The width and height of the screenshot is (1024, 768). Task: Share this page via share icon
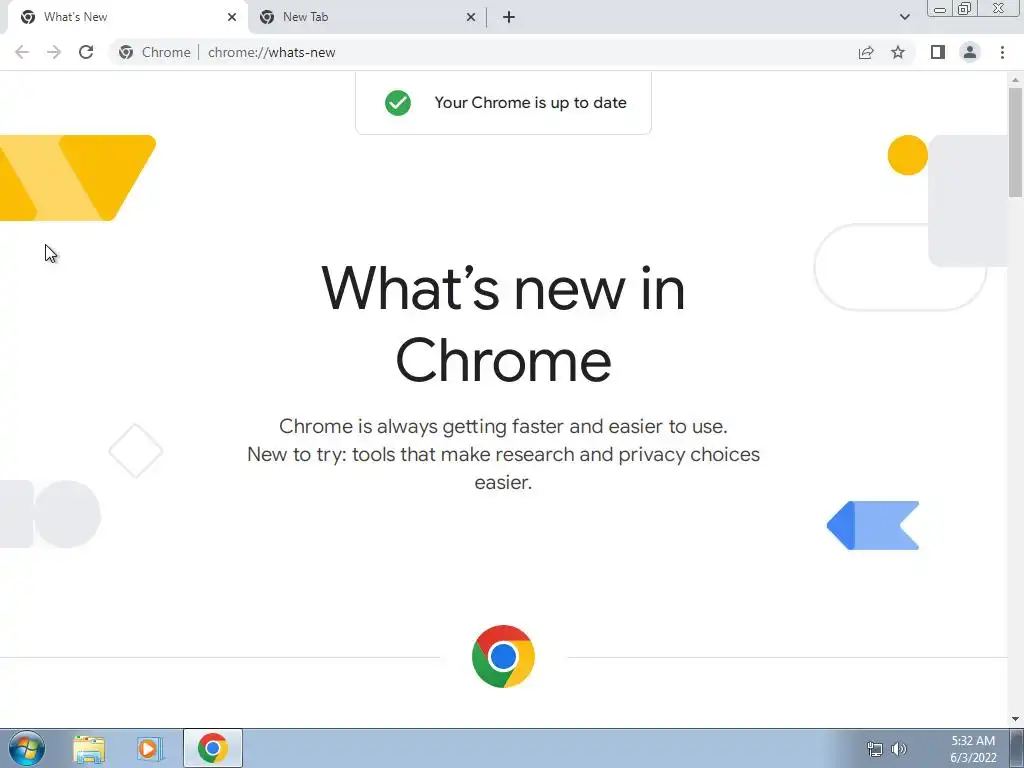coord(866,52)
